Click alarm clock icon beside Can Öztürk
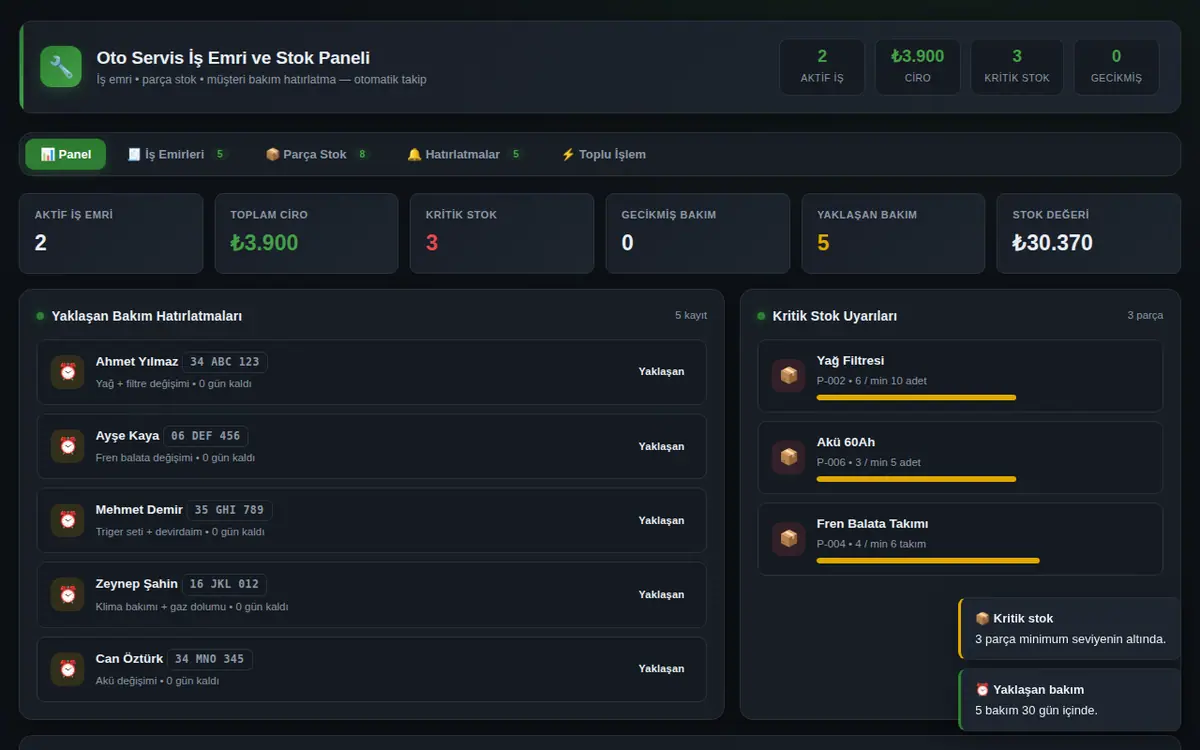The image size is (1200, 750). coord(68,668)
